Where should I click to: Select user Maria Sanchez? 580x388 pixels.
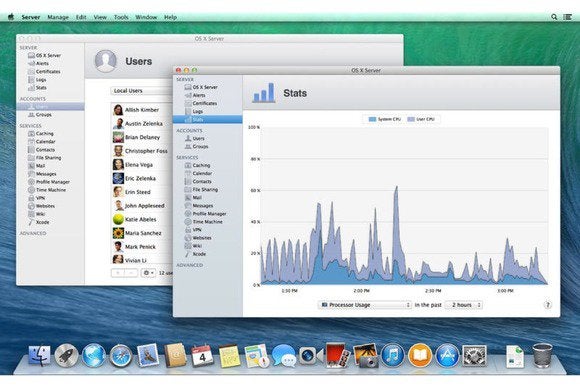(142, 233)
